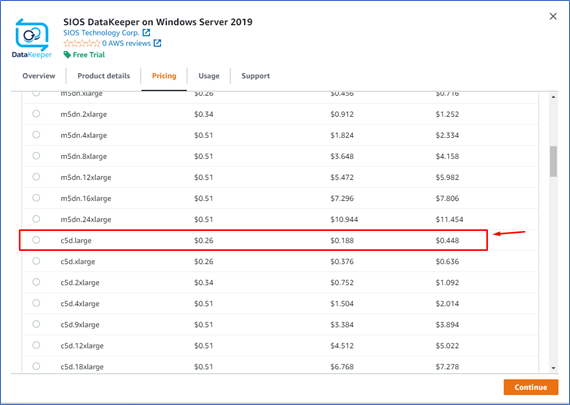Image resolution: width=570 pixels, height=405 pixels.
Task: Click the c5d.9xlarge instance name
Action: [80, 325]
